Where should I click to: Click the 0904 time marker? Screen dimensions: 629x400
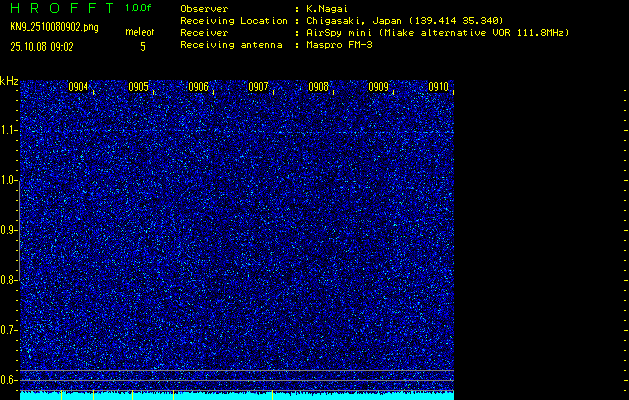[78, 87]
